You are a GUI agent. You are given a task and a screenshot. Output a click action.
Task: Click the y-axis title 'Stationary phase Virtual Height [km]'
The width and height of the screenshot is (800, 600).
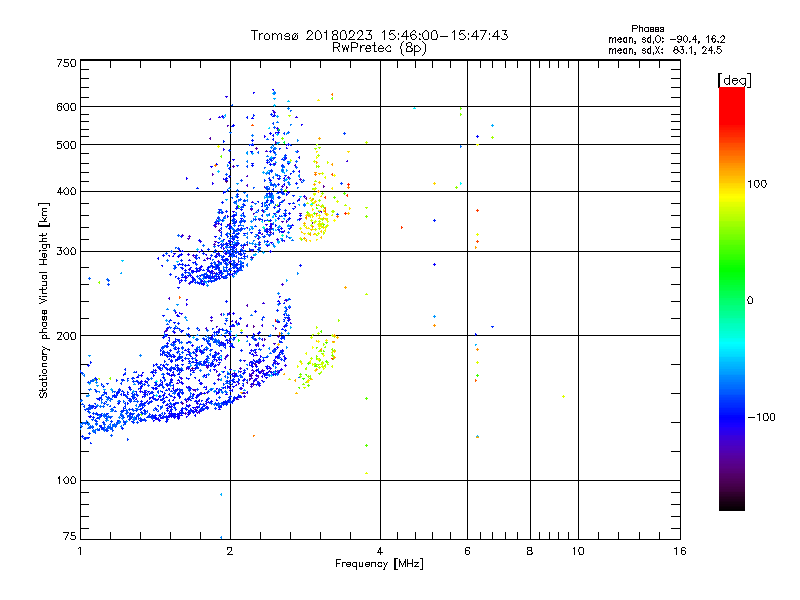44,300
